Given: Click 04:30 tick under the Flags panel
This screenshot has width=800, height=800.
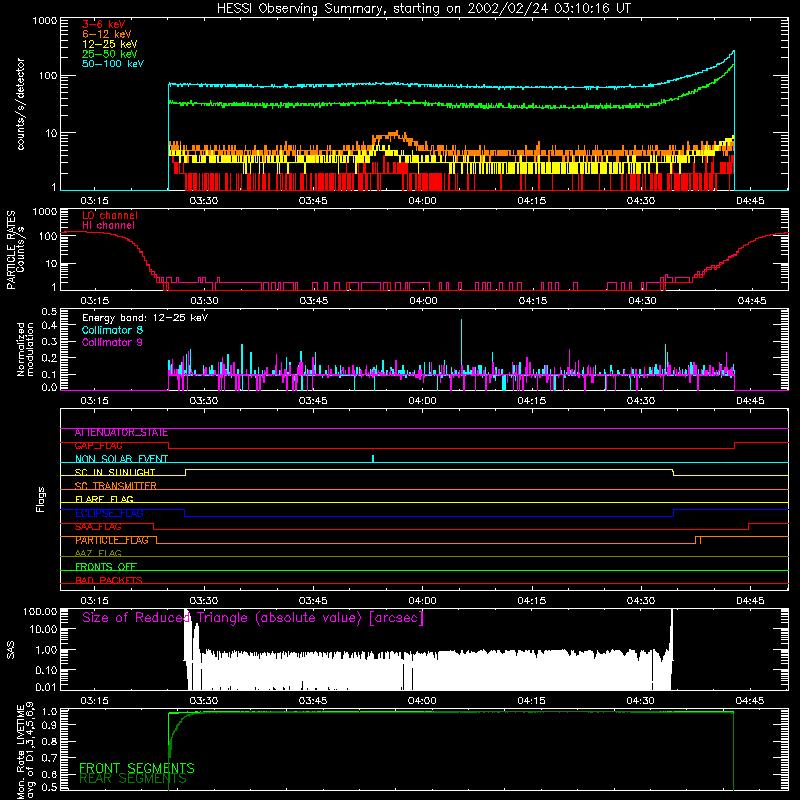Looking at the screenshot, I should click(641, 601).
